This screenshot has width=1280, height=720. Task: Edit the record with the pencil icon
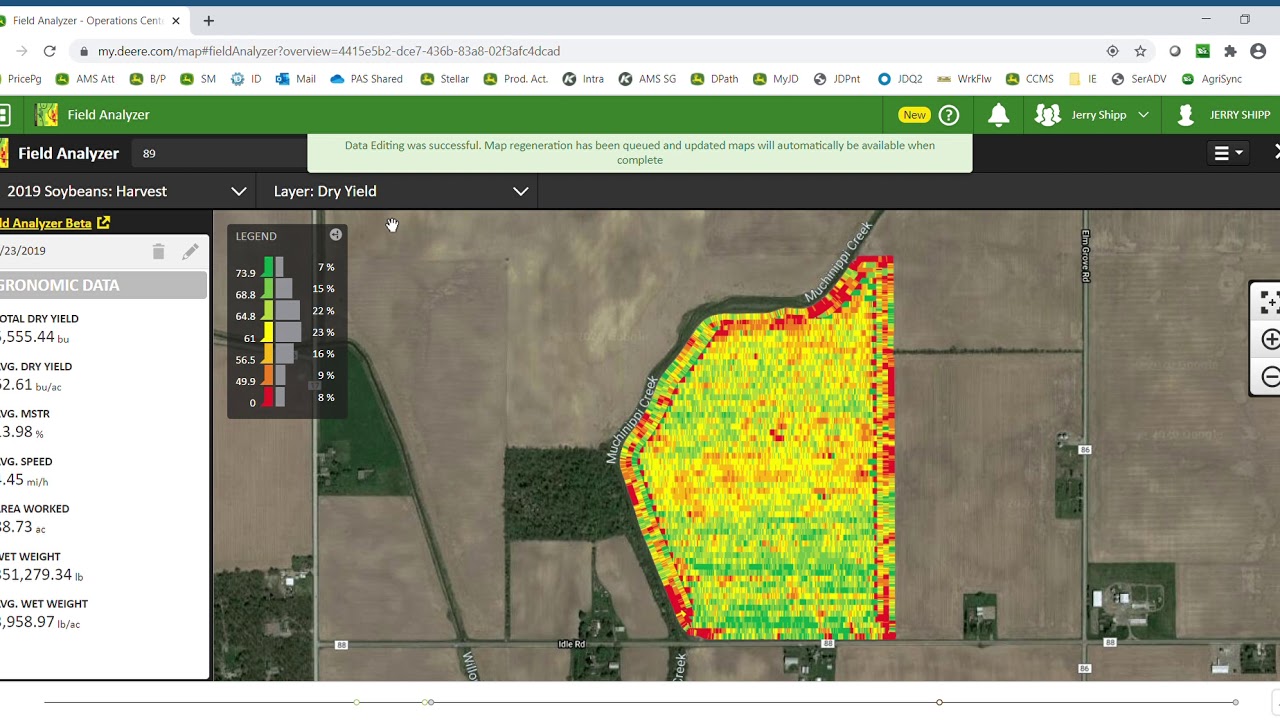190,251
